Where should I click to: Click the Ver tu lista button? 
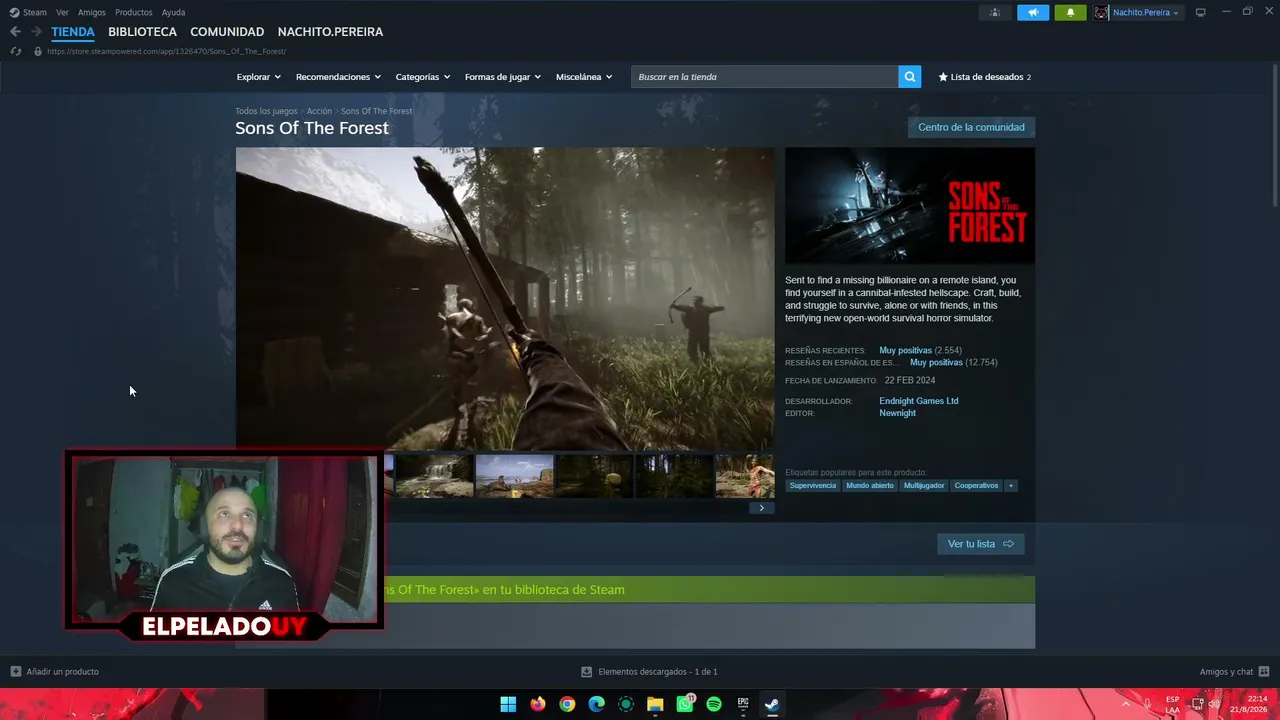coord(980,544)
